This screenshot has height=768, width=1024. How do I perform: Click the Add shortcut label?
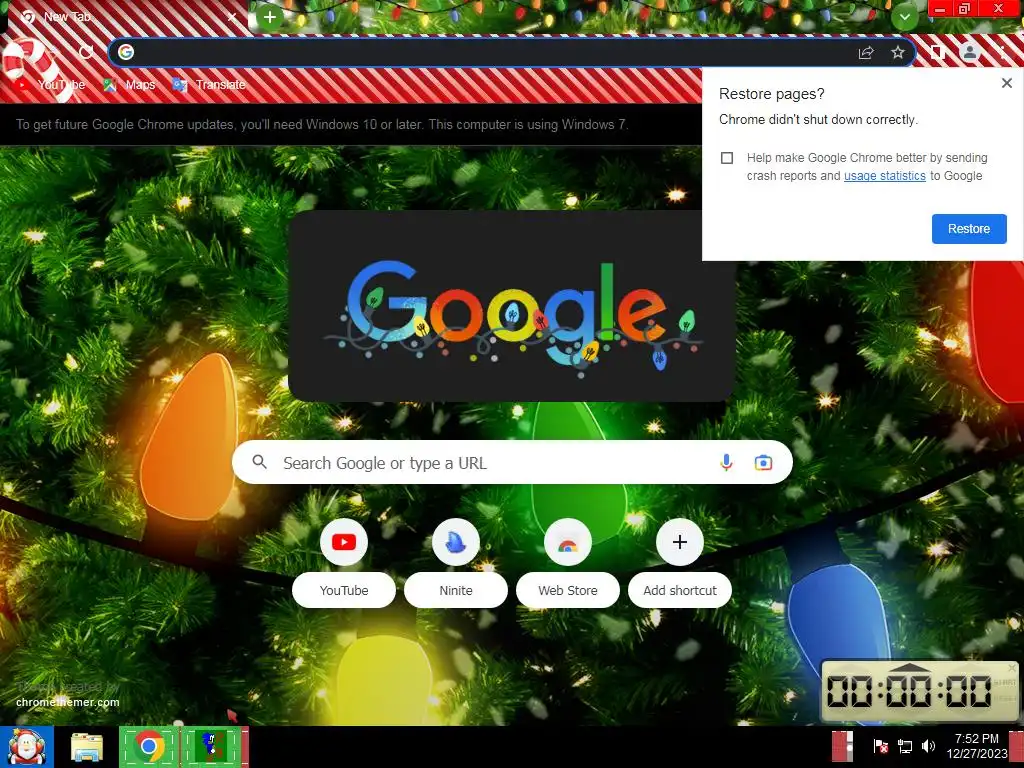[680, 590]
